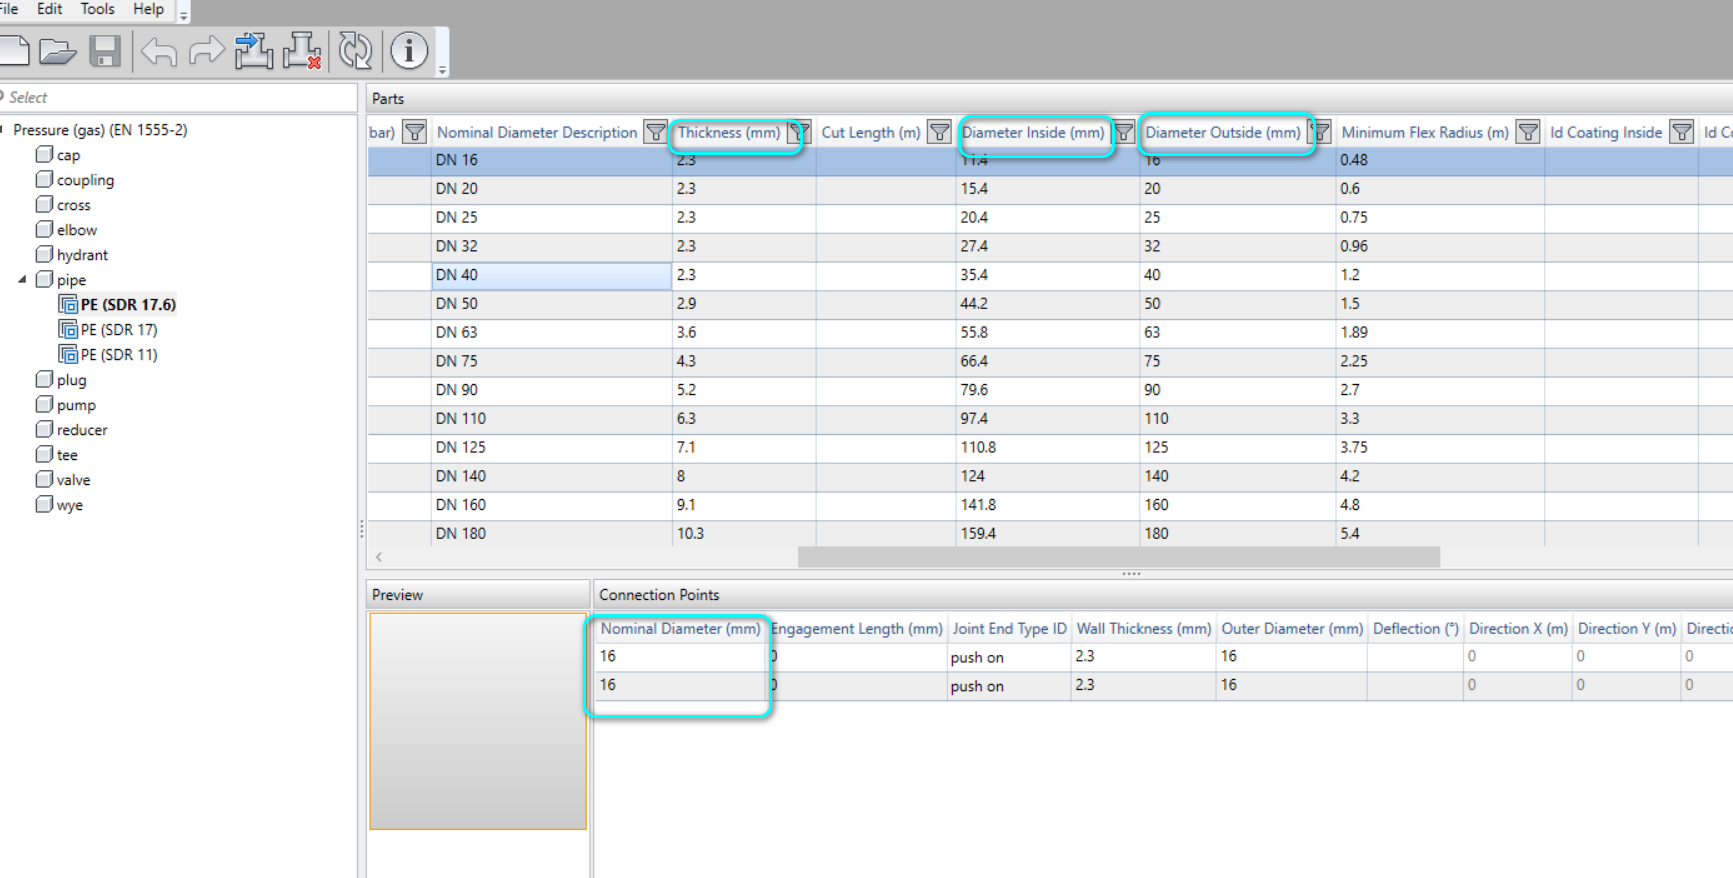This screenshot has height=878, width=1733.
Task: Click flex radius value 3.75
Action: [x=1354, y=447]
